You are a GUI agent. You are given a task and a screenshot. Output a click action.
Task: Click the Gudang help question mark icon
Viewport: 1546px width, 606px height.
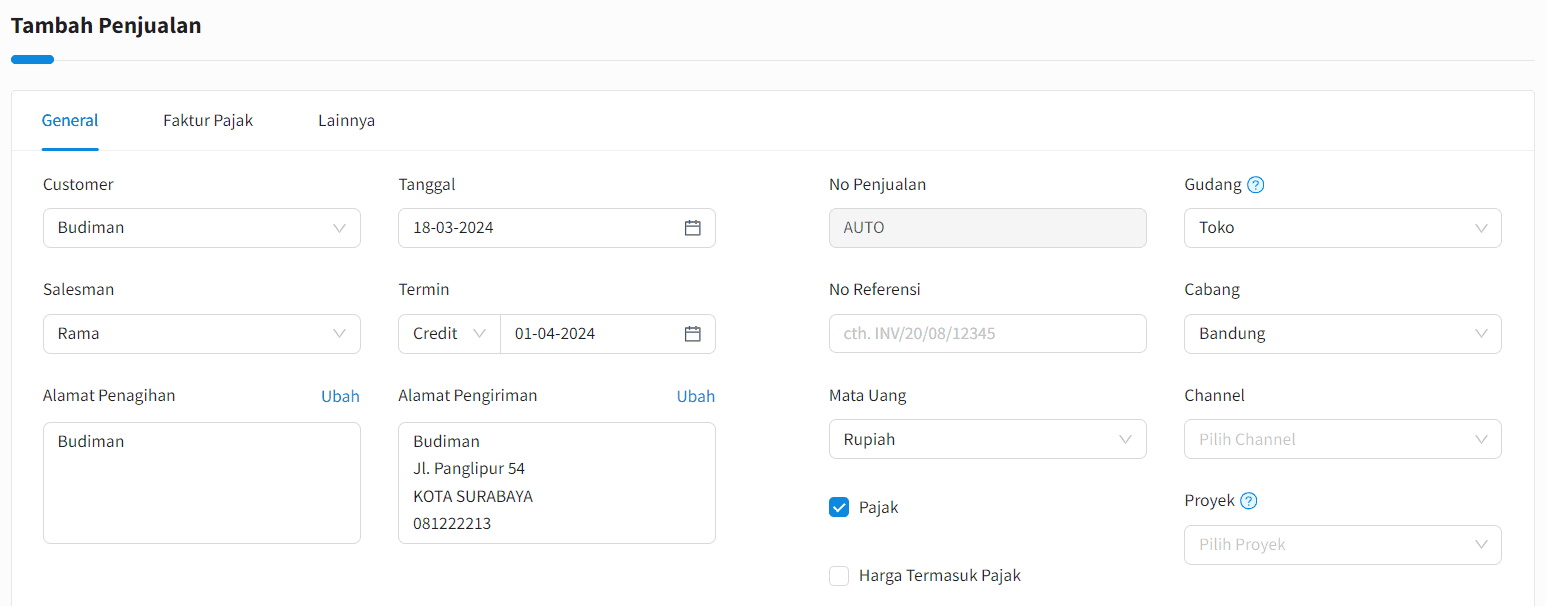[x=1256, y=185]
